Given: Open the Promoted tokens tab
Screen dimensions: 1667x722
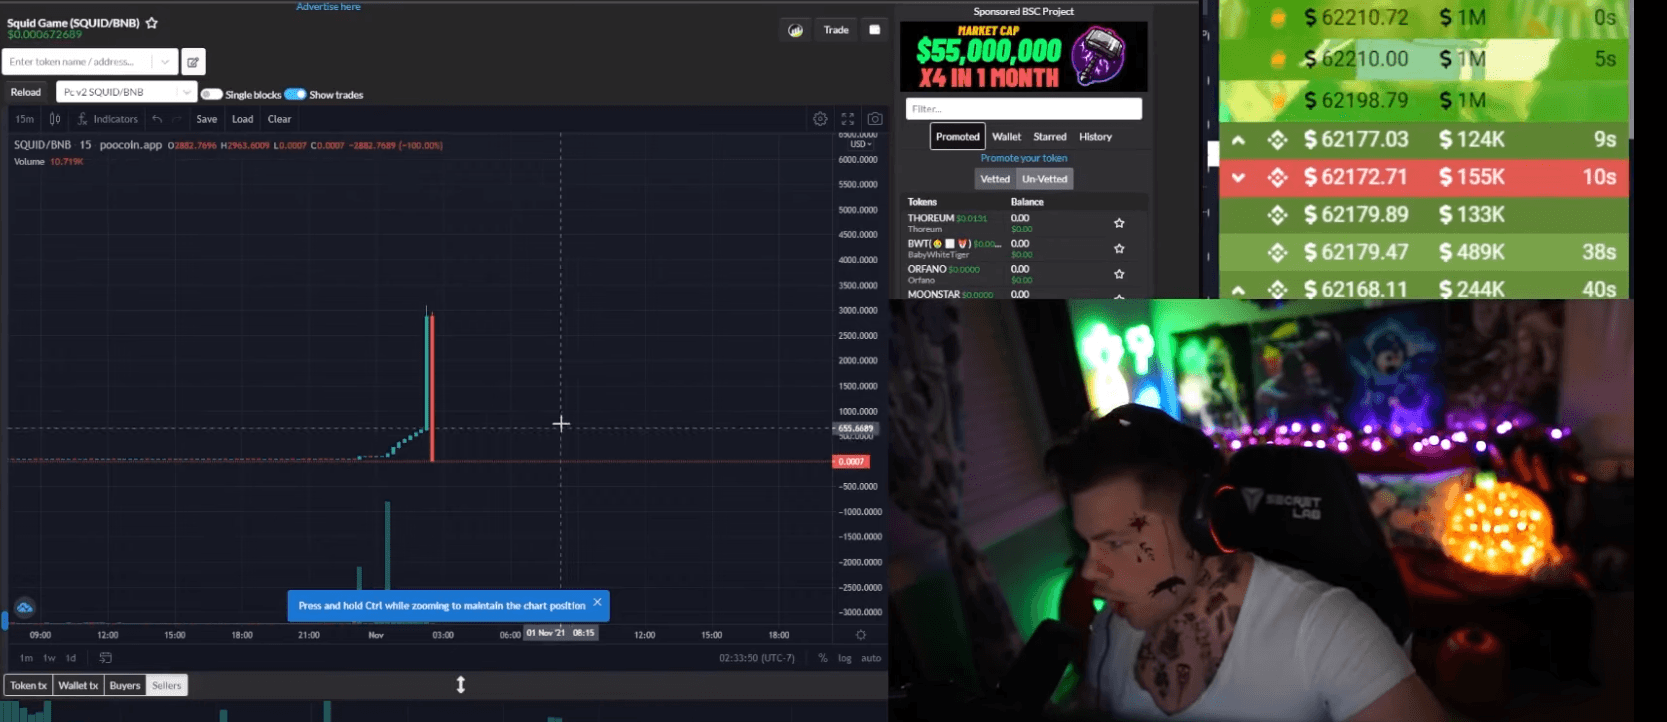Looking at the screenshot, I should [x=958, y=137].
